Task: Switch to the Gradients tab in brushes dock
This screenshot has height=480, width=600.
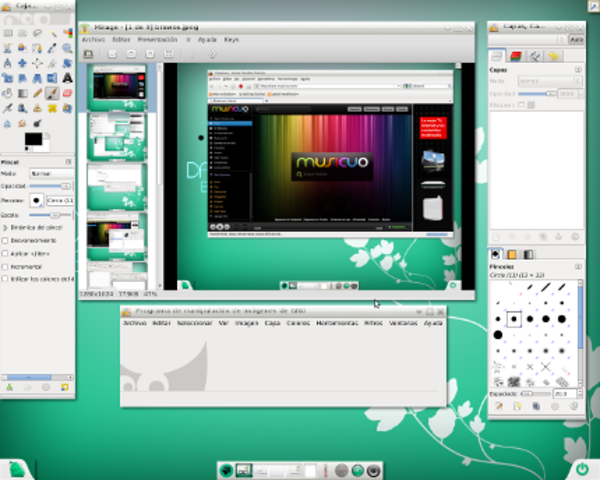Action: point(528,255)
